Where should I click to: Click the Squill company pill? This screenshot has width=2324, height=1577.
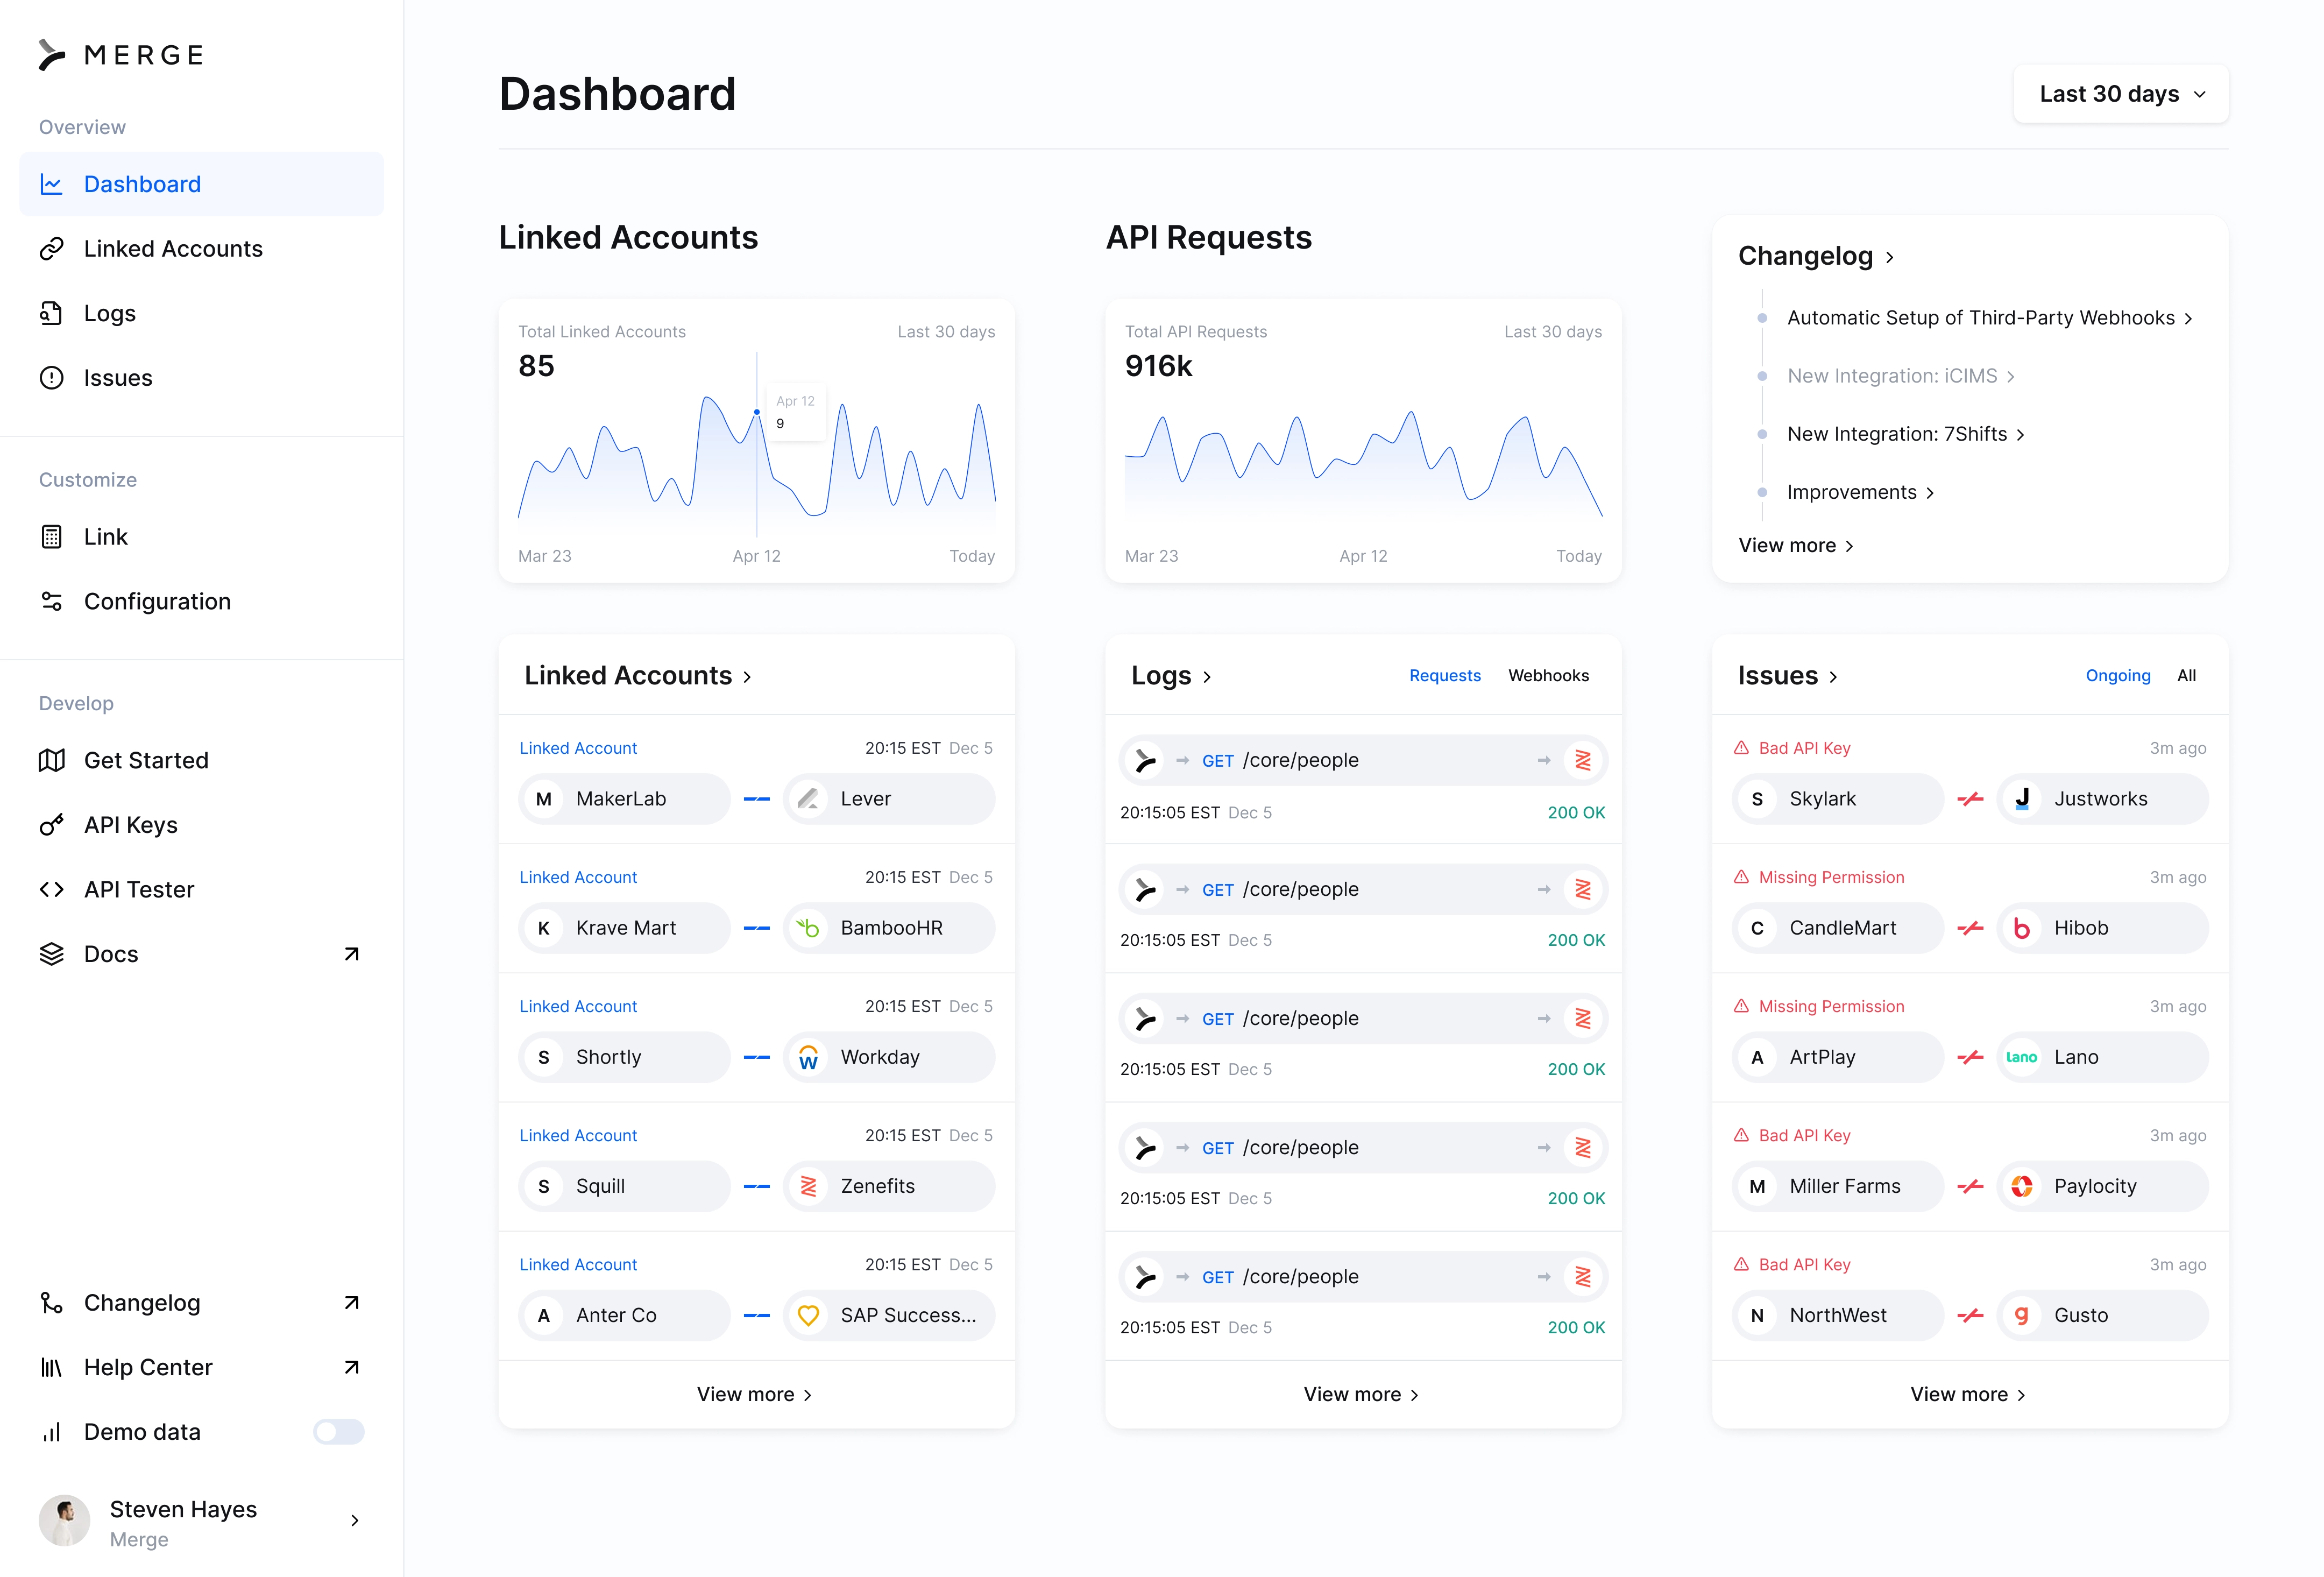[625, 1186]
